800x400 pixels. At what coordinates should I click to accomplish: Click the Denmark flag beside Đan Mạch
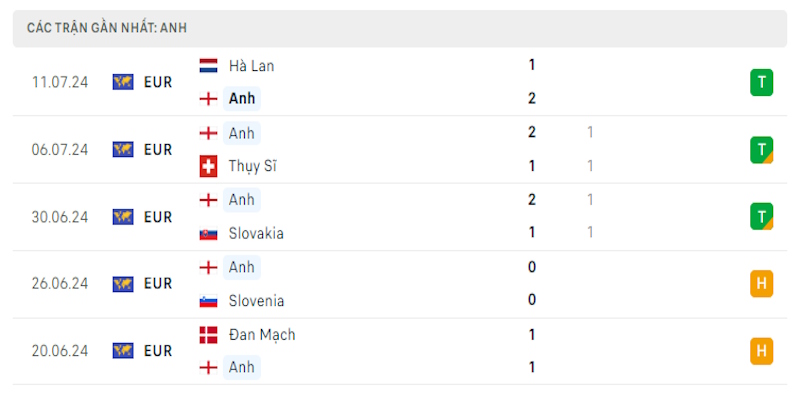208,335
